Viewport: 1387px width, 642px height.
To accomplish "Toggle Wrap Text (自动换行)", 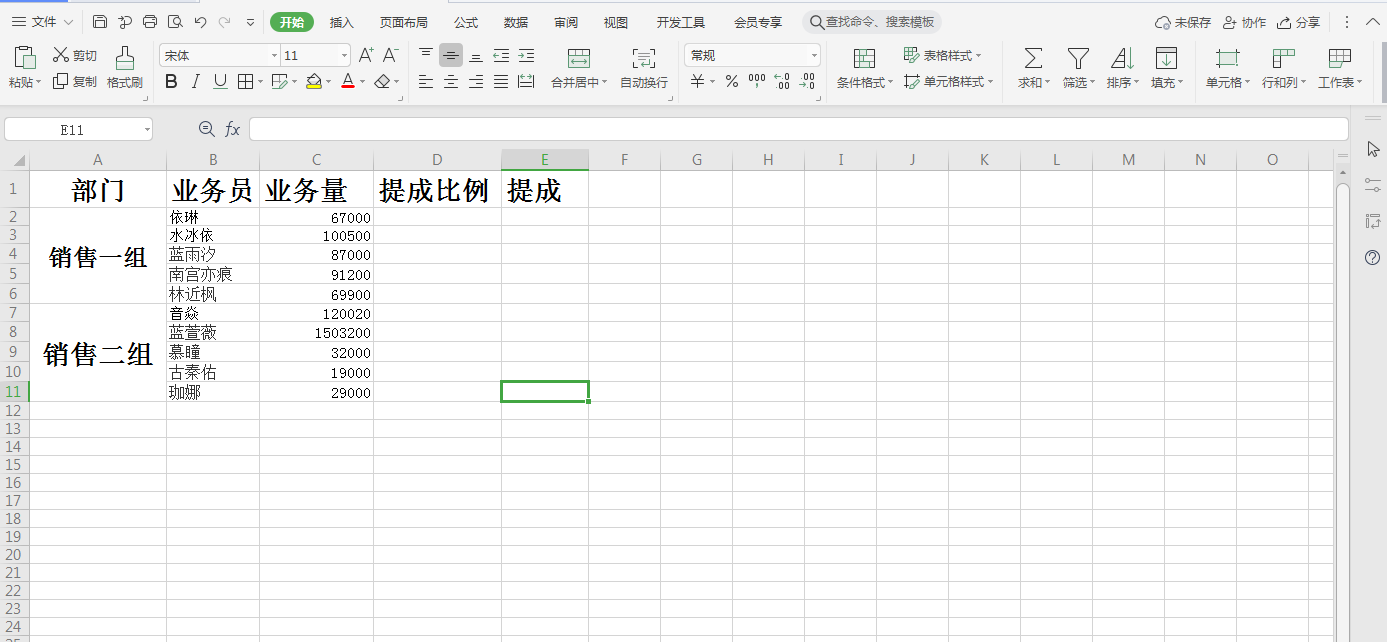I will click(x=644, y=68).
